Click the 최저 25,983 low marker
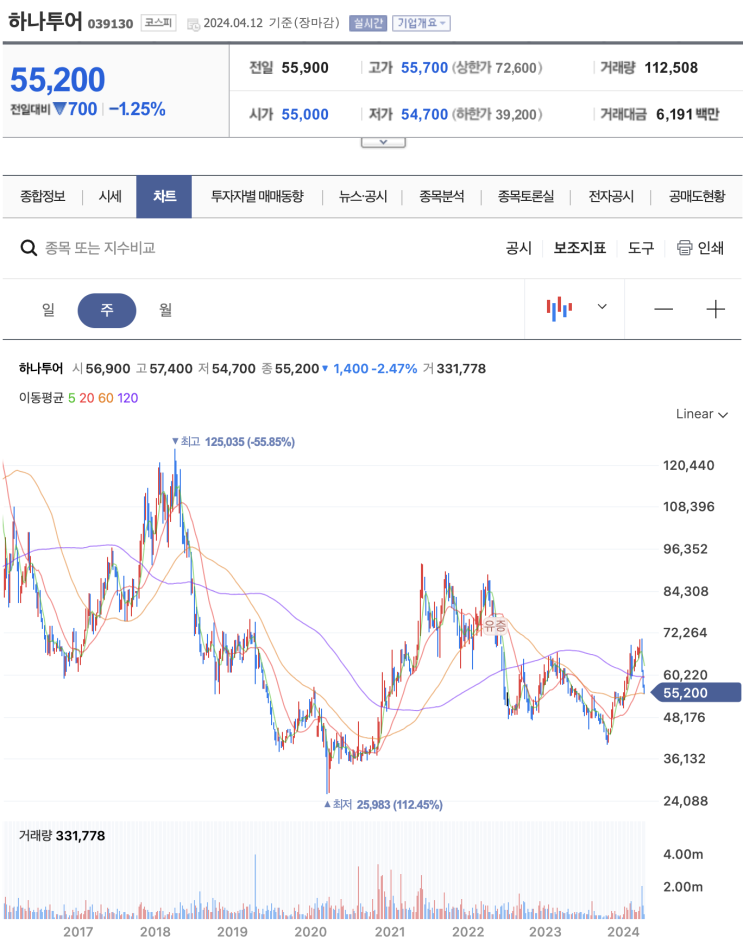743x943 pixels. [x=383, y=804]
